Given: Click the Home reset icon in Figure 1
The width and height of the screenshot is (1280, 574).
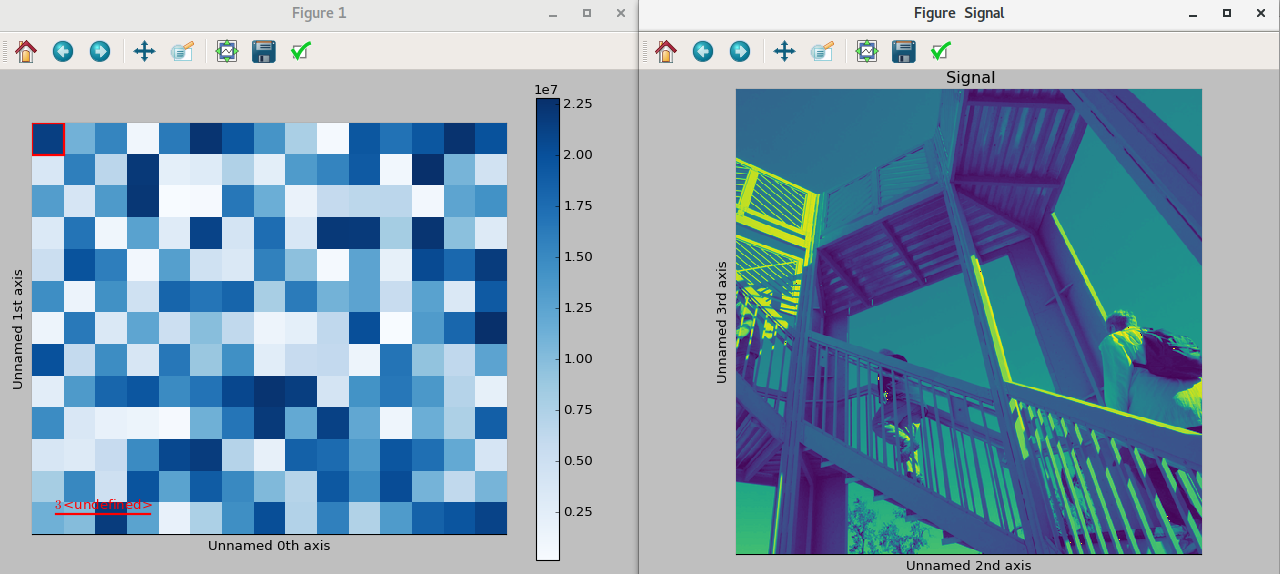Looking at the screenshot, I should coord(26,51).
